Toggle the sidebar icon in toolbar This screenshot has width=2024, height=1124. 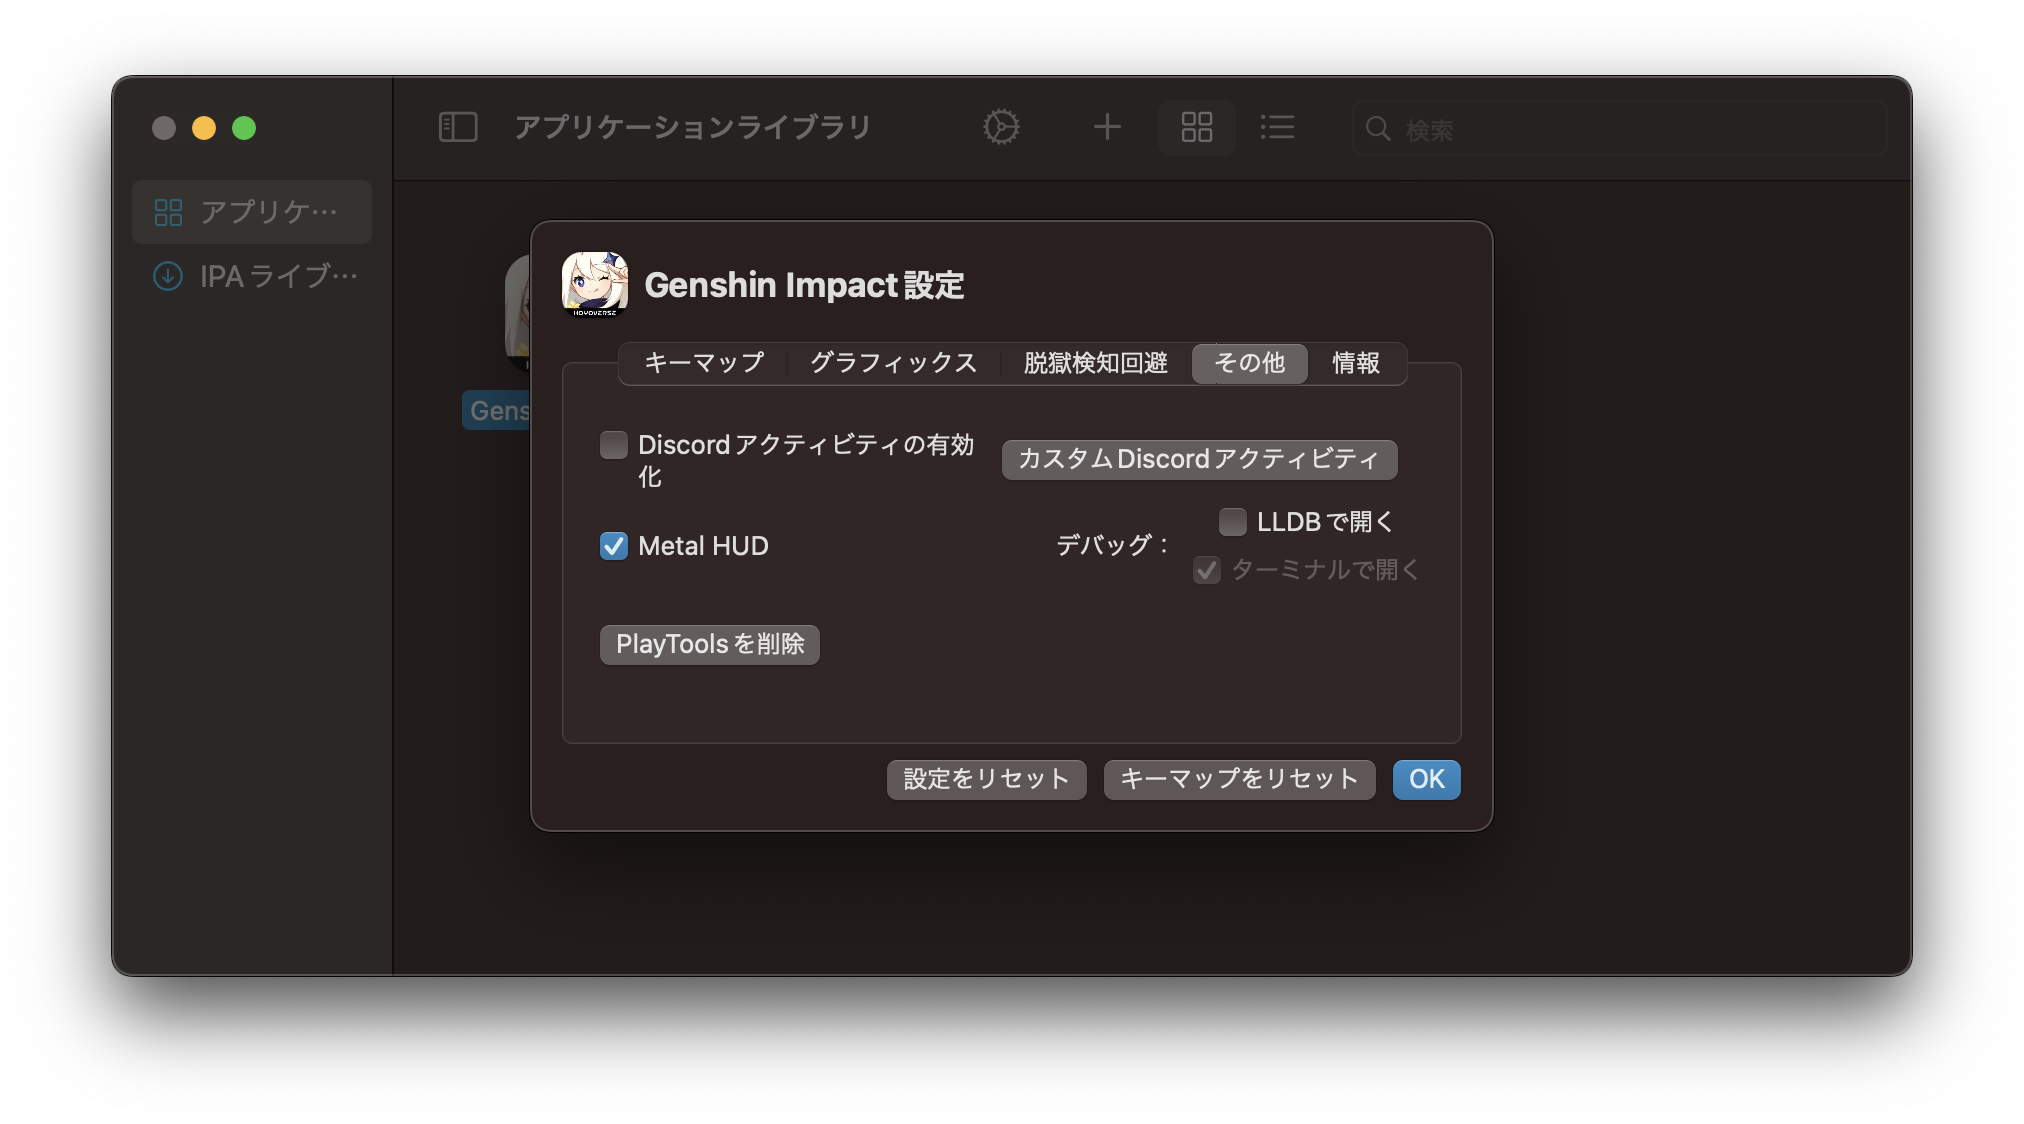click(x=458, y=127)
